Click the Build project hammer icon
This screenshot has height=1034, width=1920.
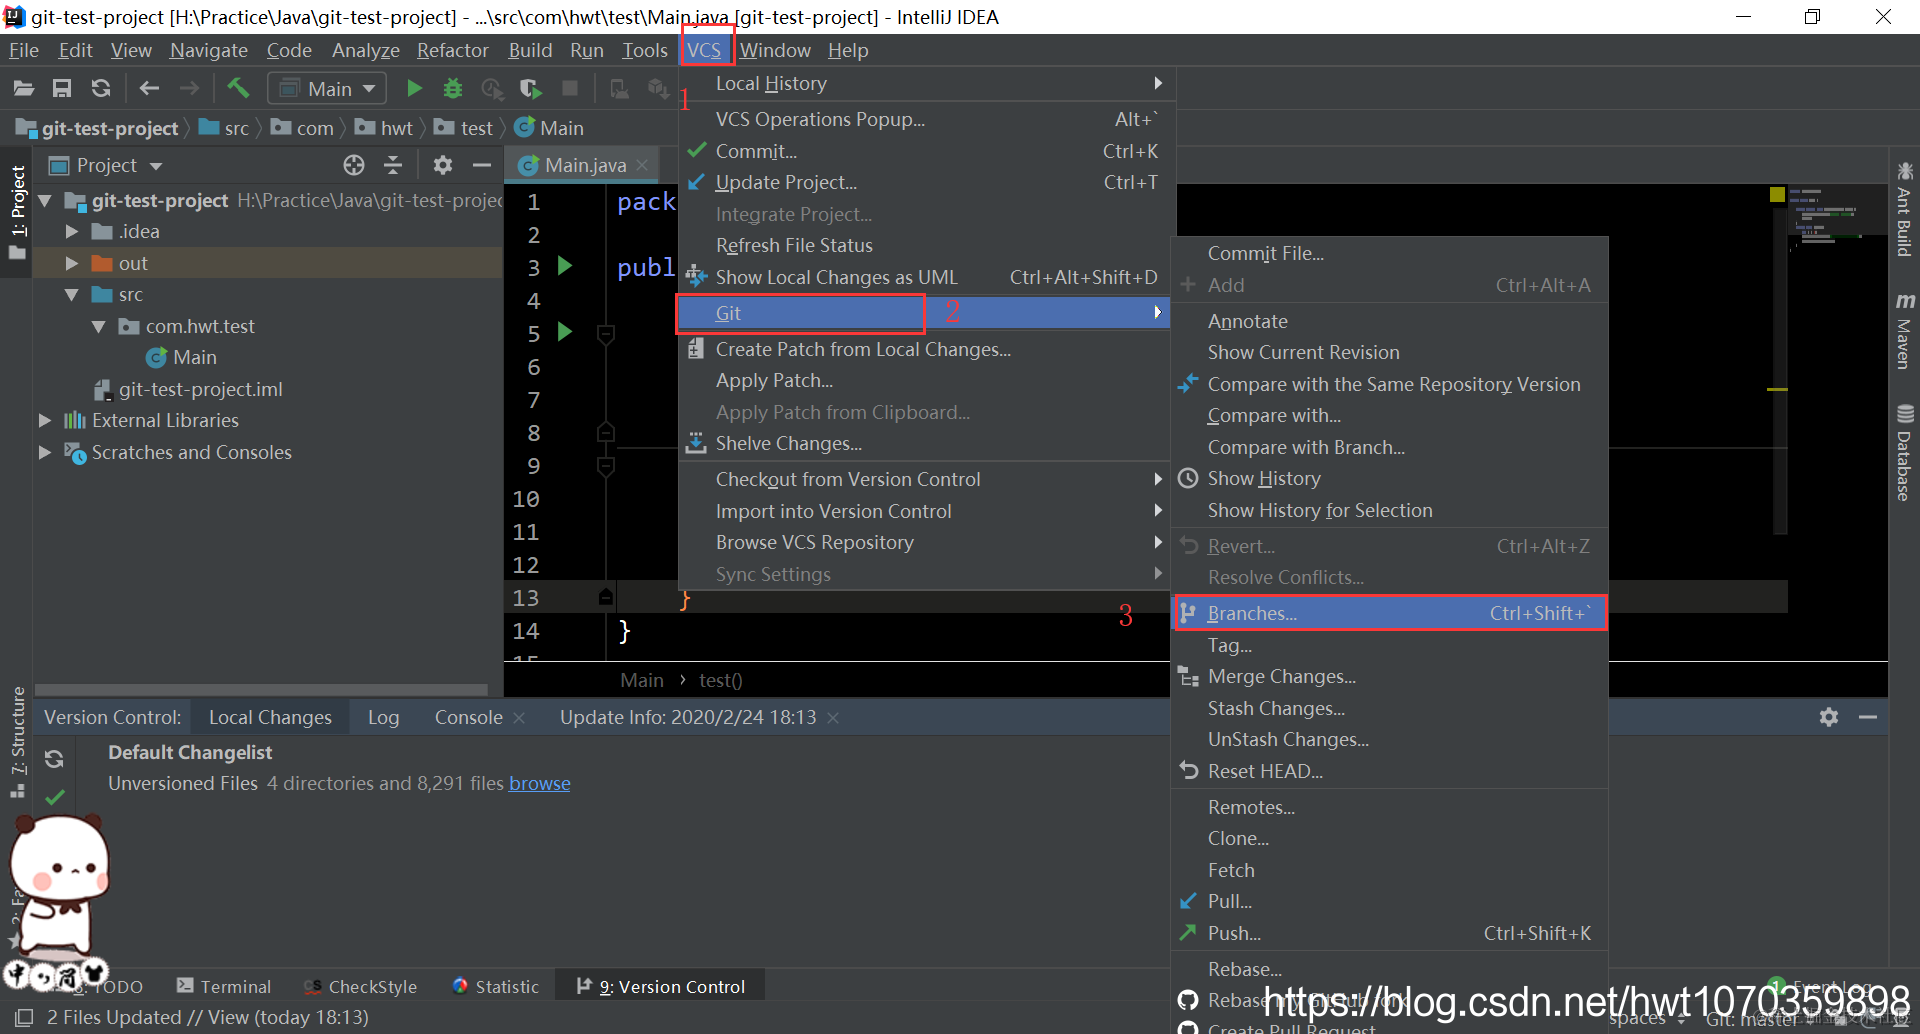238,89
